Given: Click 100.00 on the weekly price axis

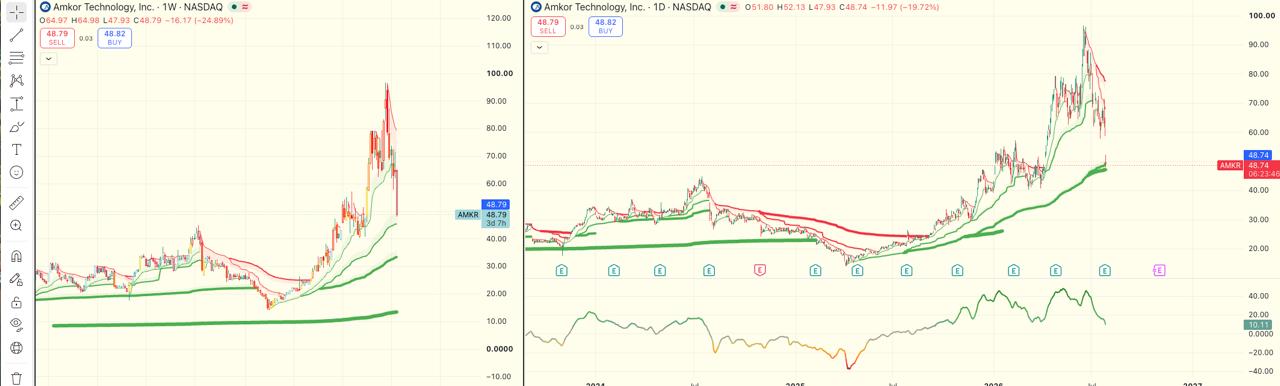Looking at the screenshot, I should [x=500, y=74].
